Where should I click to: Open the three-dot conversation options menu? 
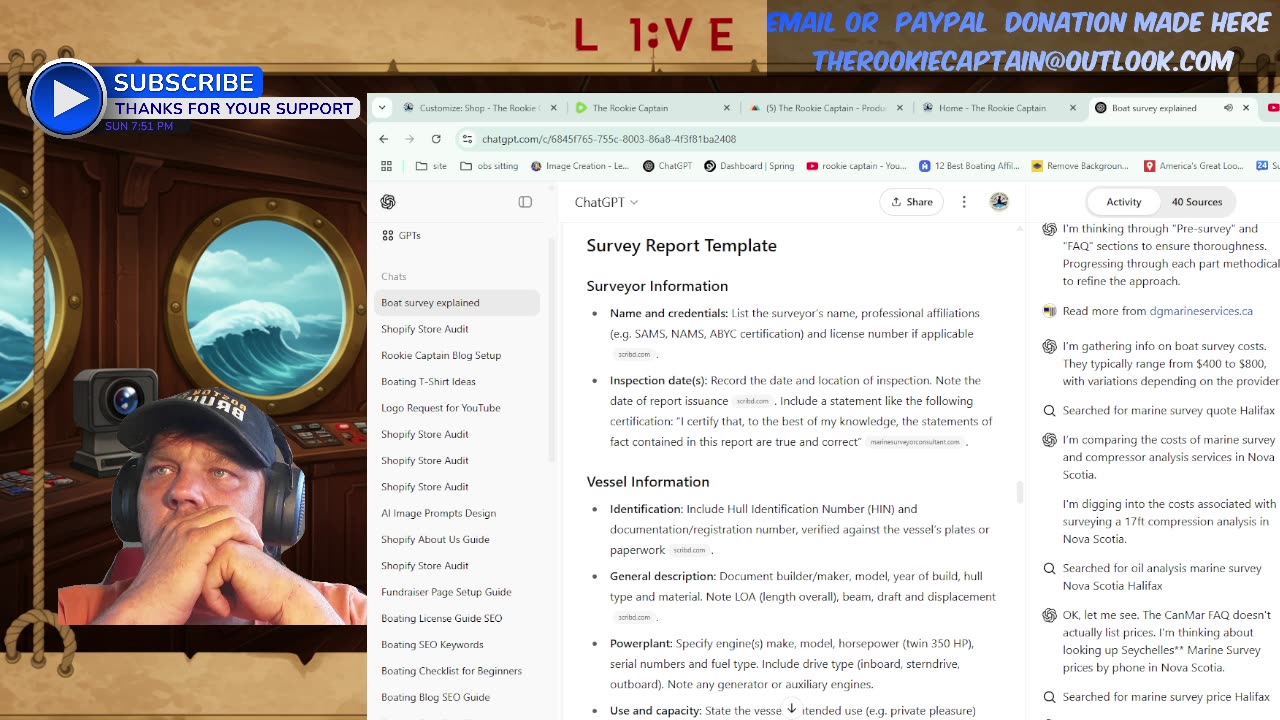pyautogui.click(x=964, y=202)
